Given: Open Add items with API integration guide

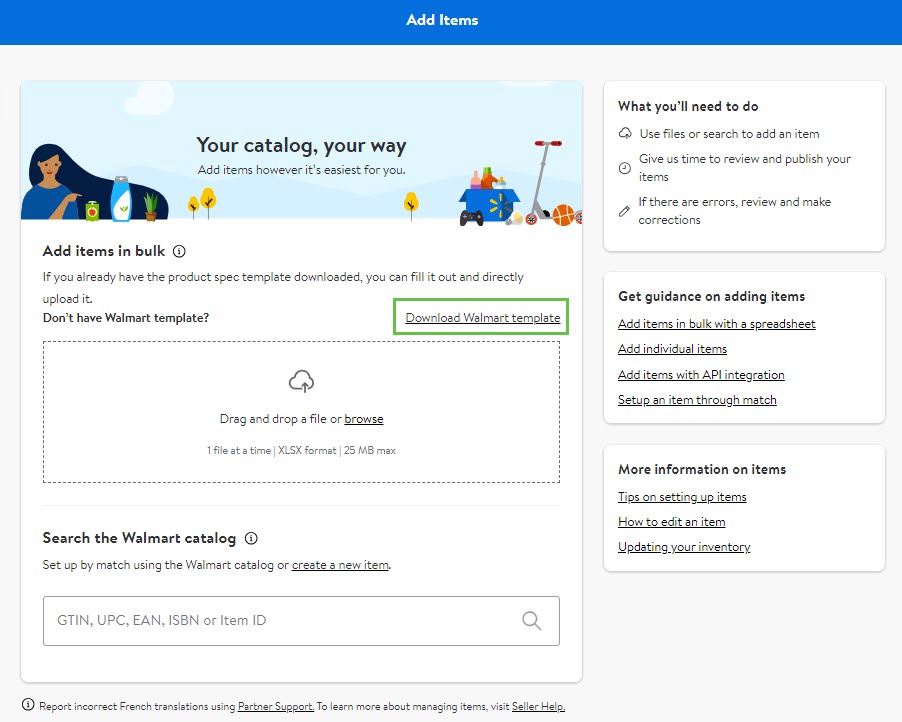Looking at the screenshot, I should 701,375.
